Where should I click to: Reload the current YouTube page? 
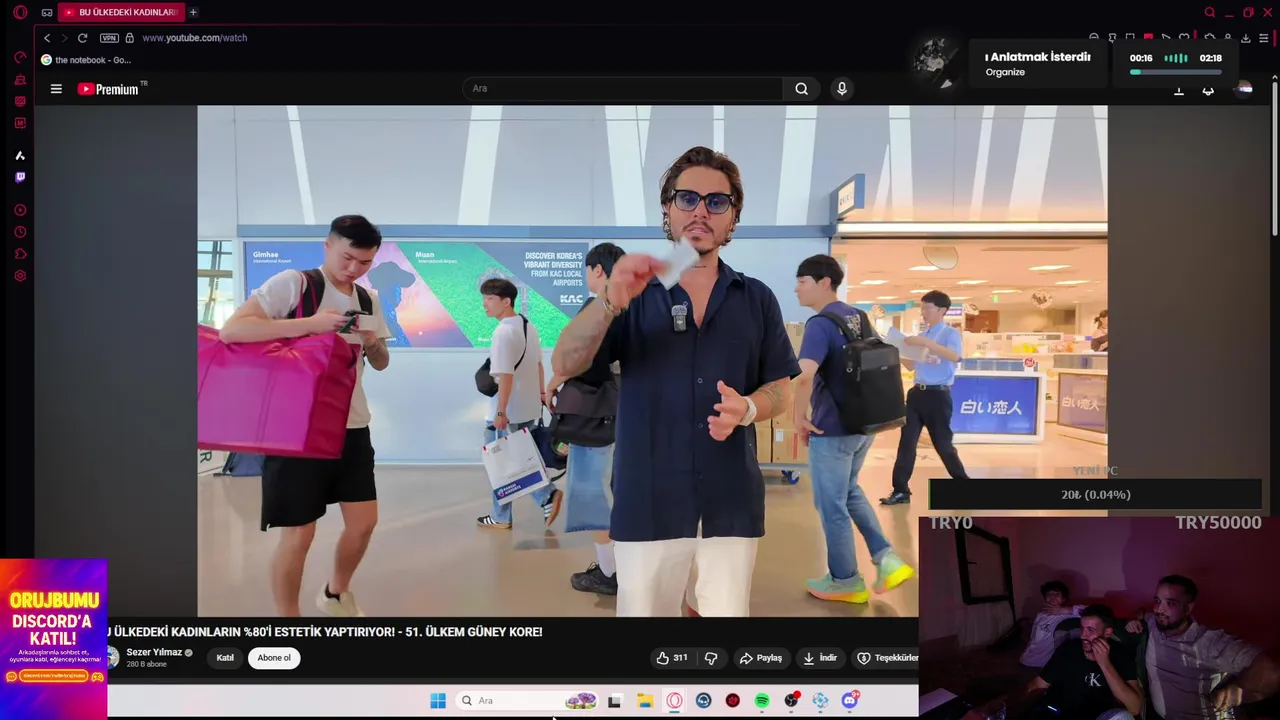(82, 38)
